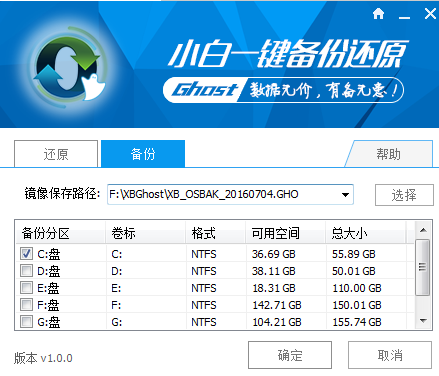Select the 142.71 GB free space cell
The height and width of the screenshot is (376, 439).
[277, 305]
